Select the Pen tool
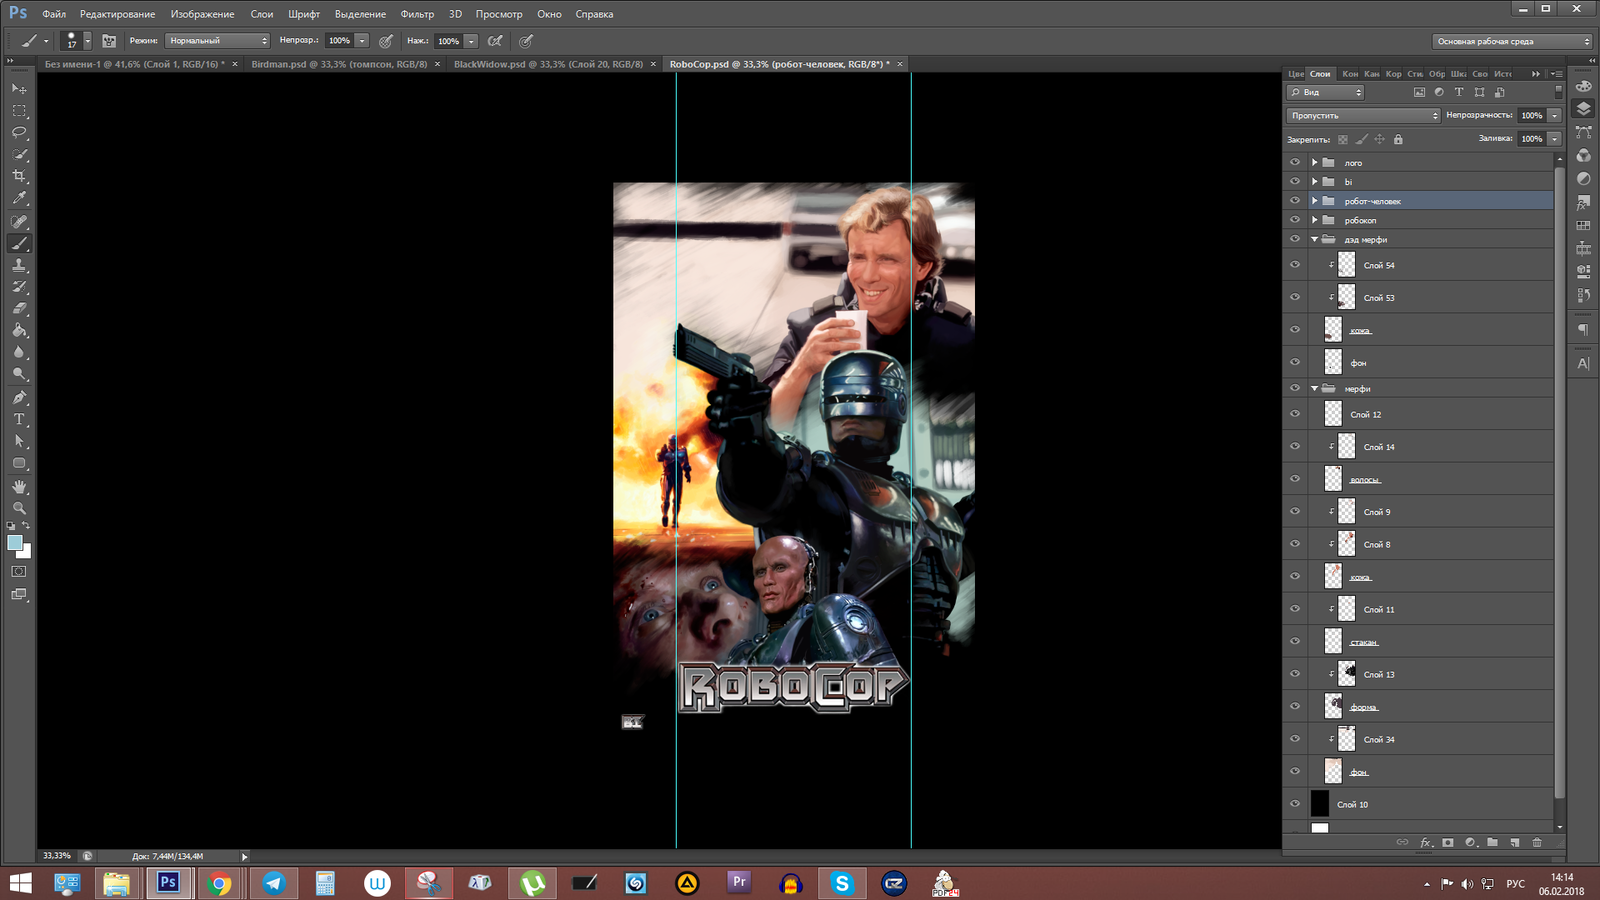 [x=19, y=397]
